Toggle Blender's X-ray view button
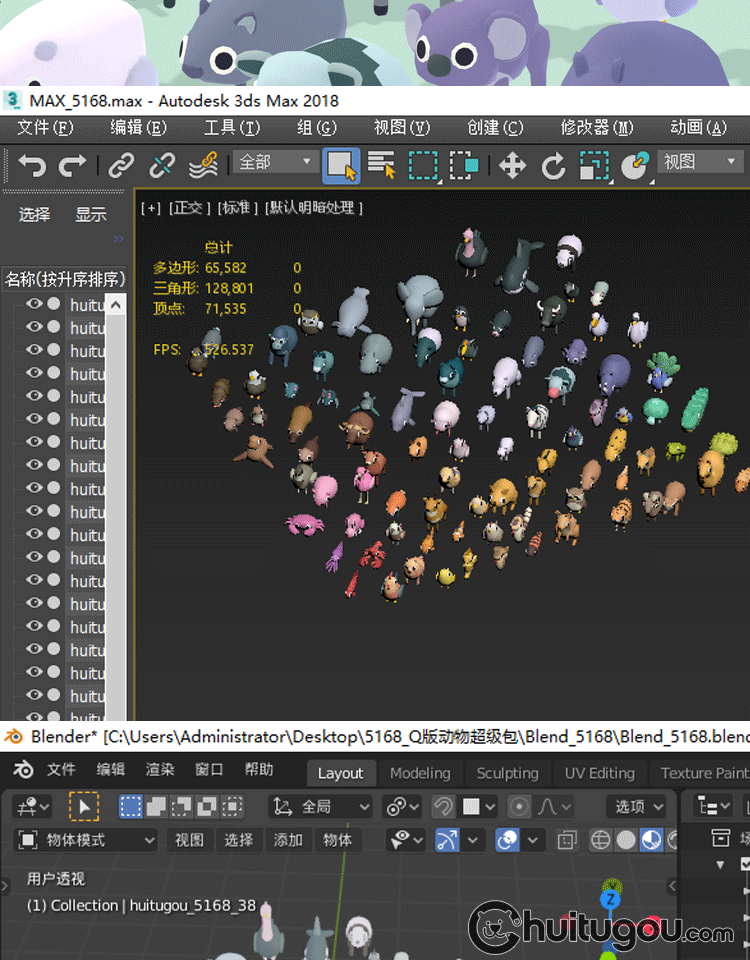The height and width of the screenshot is (960, 750). pyautogui.click(x=567, y=840)
